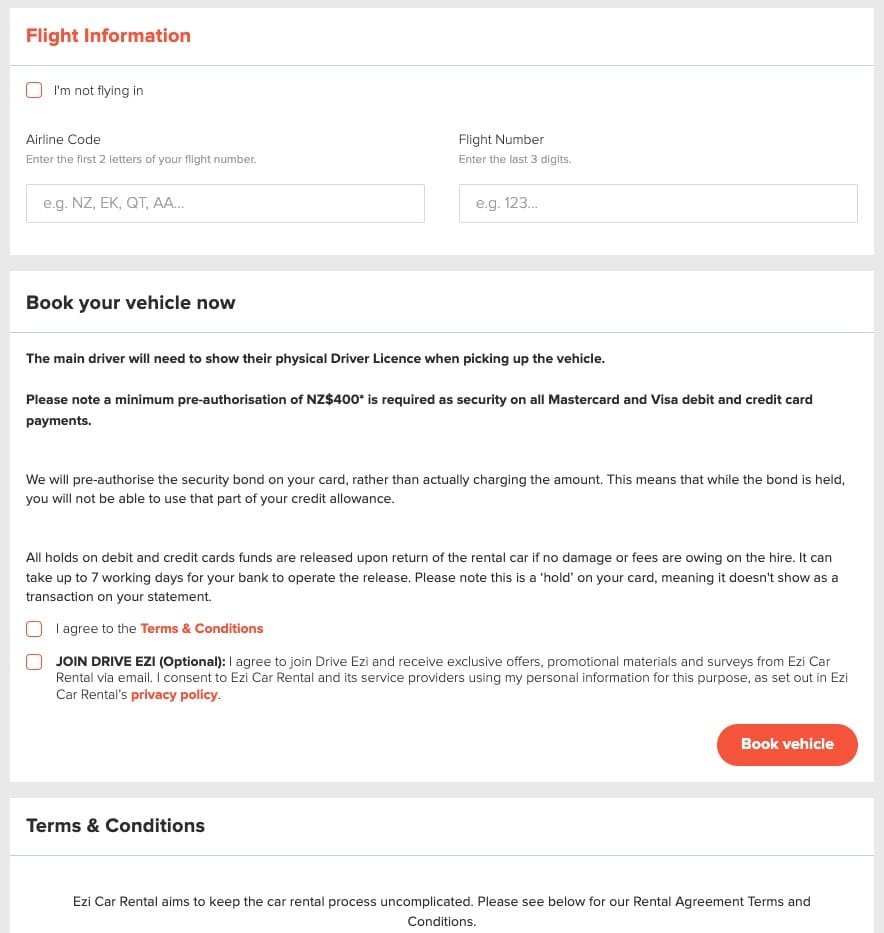The width and height of the screenshot is (884, 933).
Task: Click the "I'm not flying in" label text
Action: click(98, 91)
